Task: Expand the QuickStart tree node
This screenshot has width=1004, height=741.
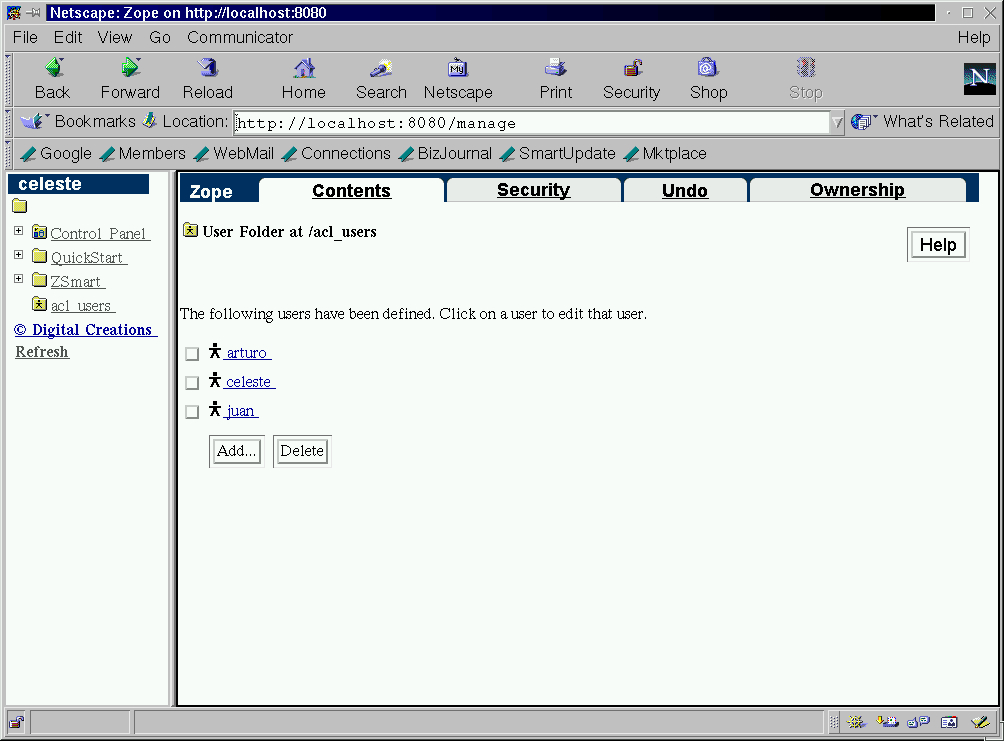Action: [x=19, y=255]
